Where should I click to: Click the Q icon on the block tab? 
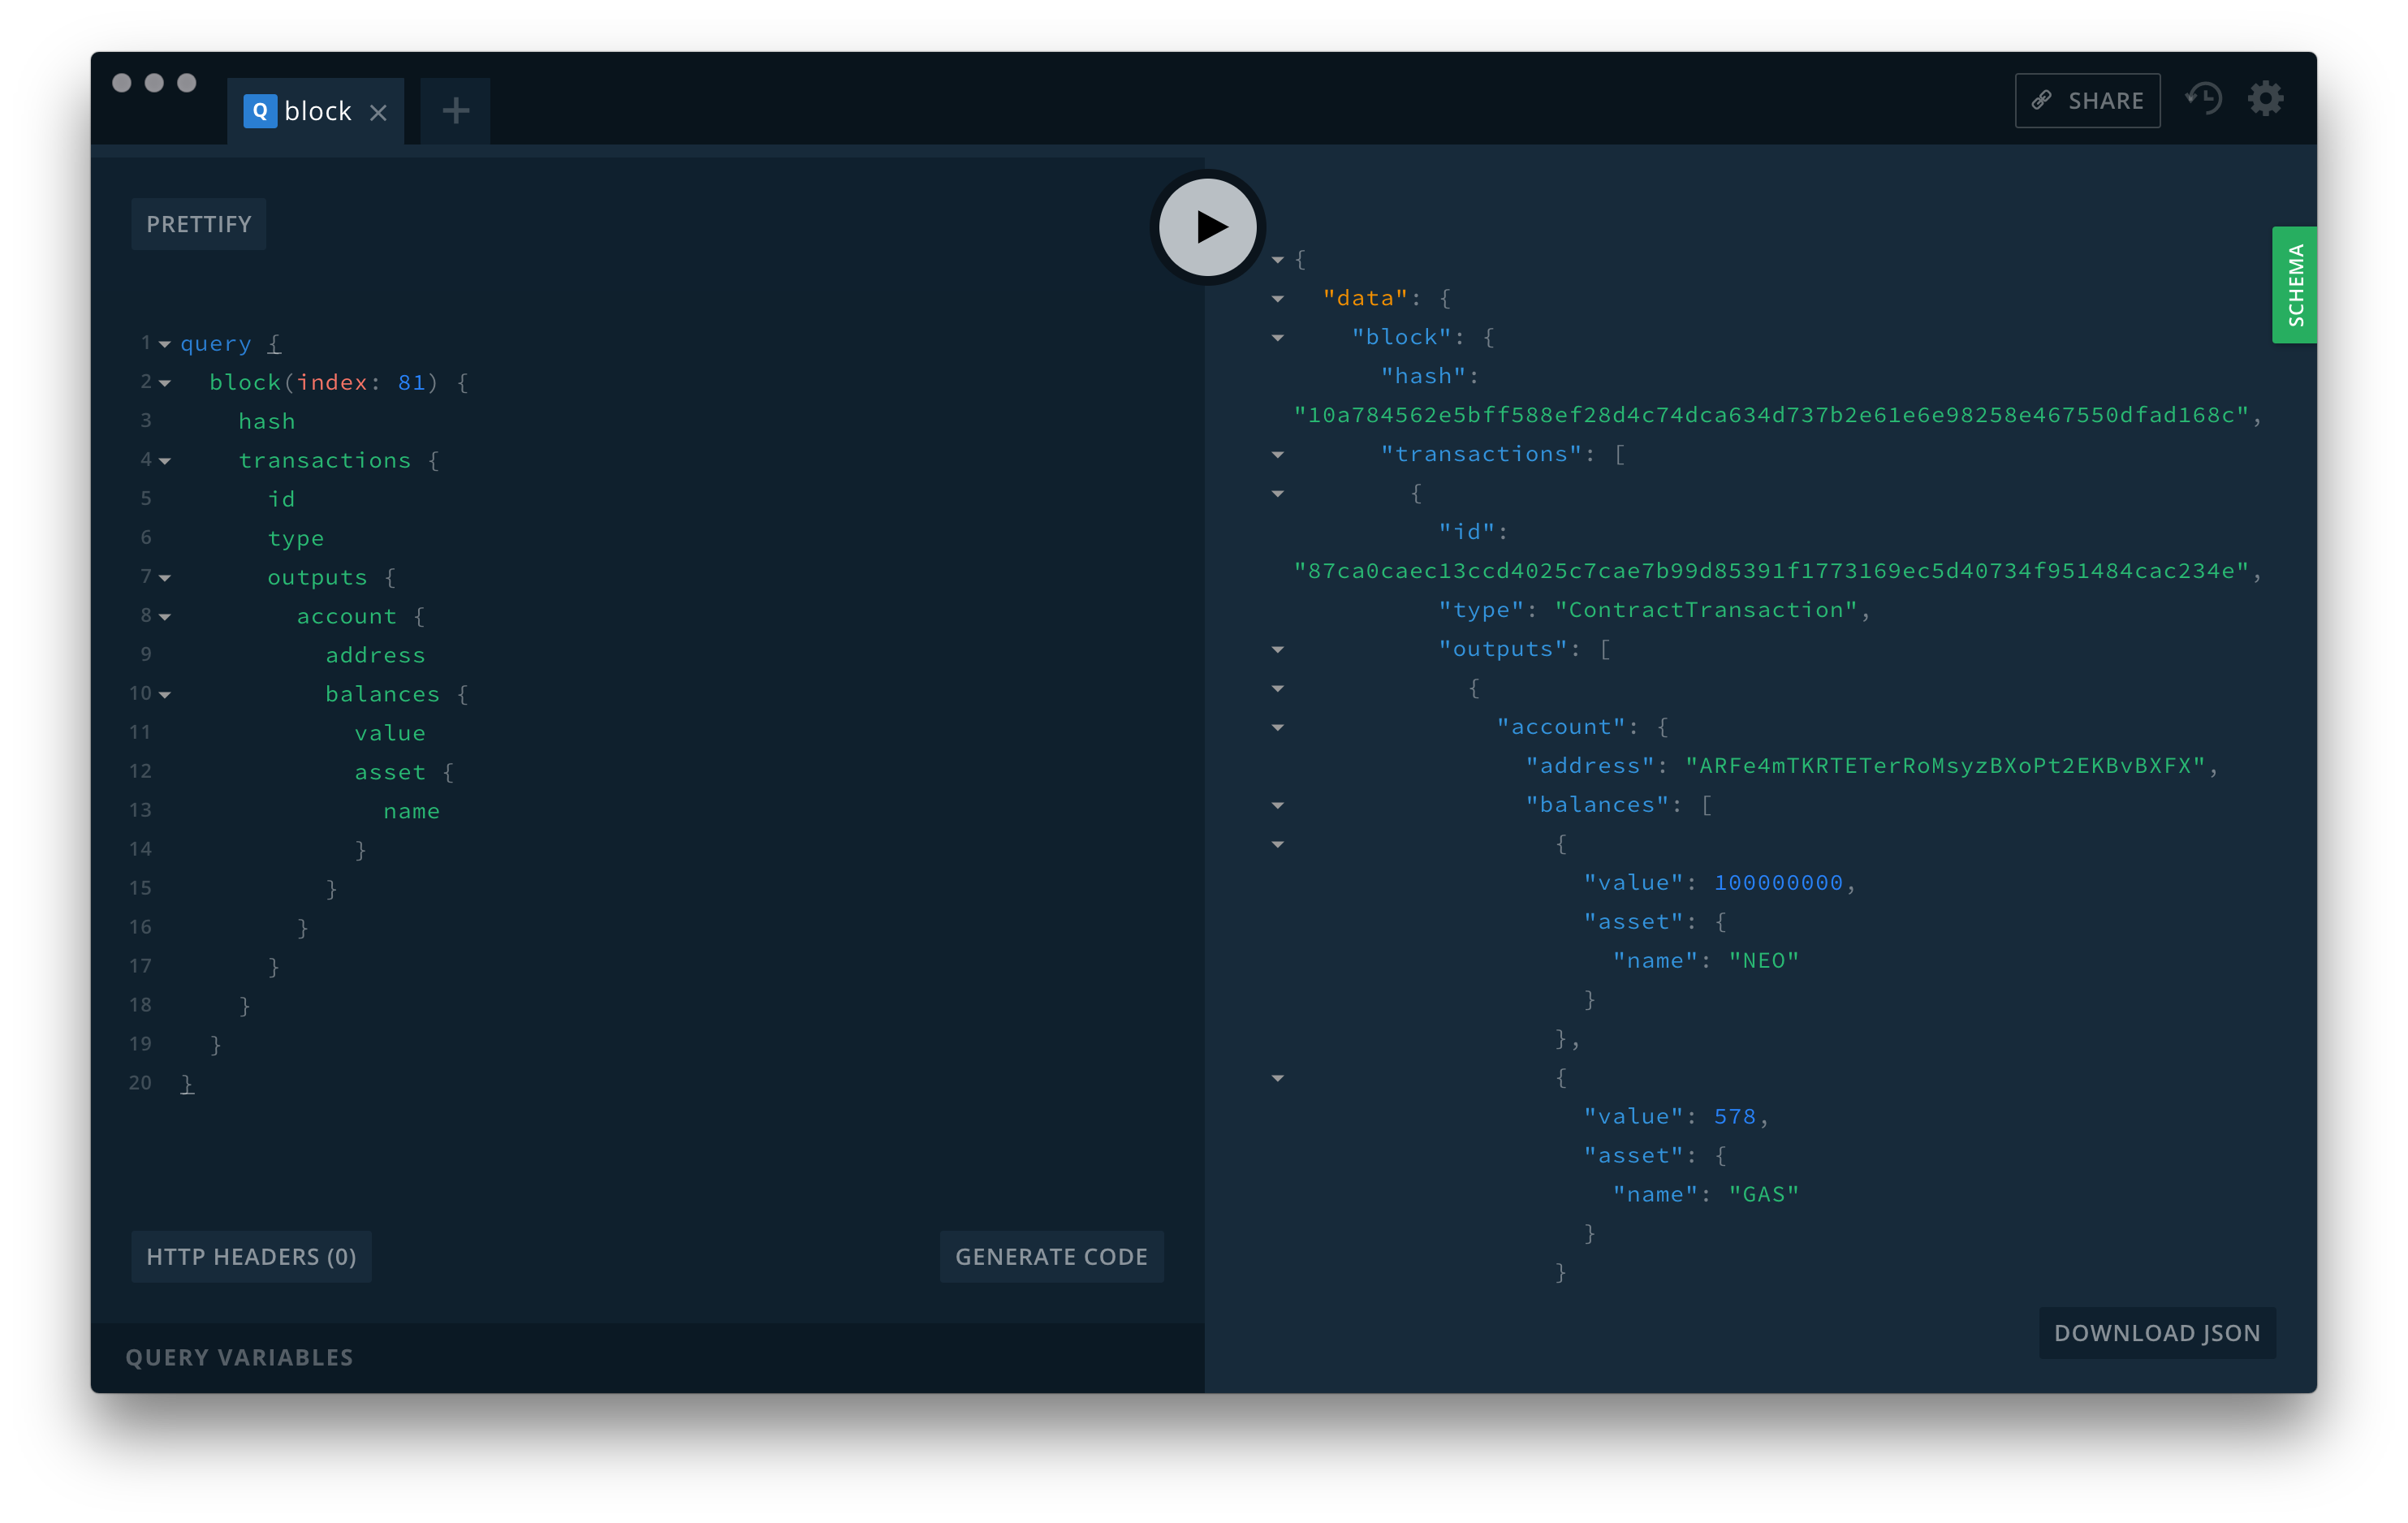pos(260,110)
